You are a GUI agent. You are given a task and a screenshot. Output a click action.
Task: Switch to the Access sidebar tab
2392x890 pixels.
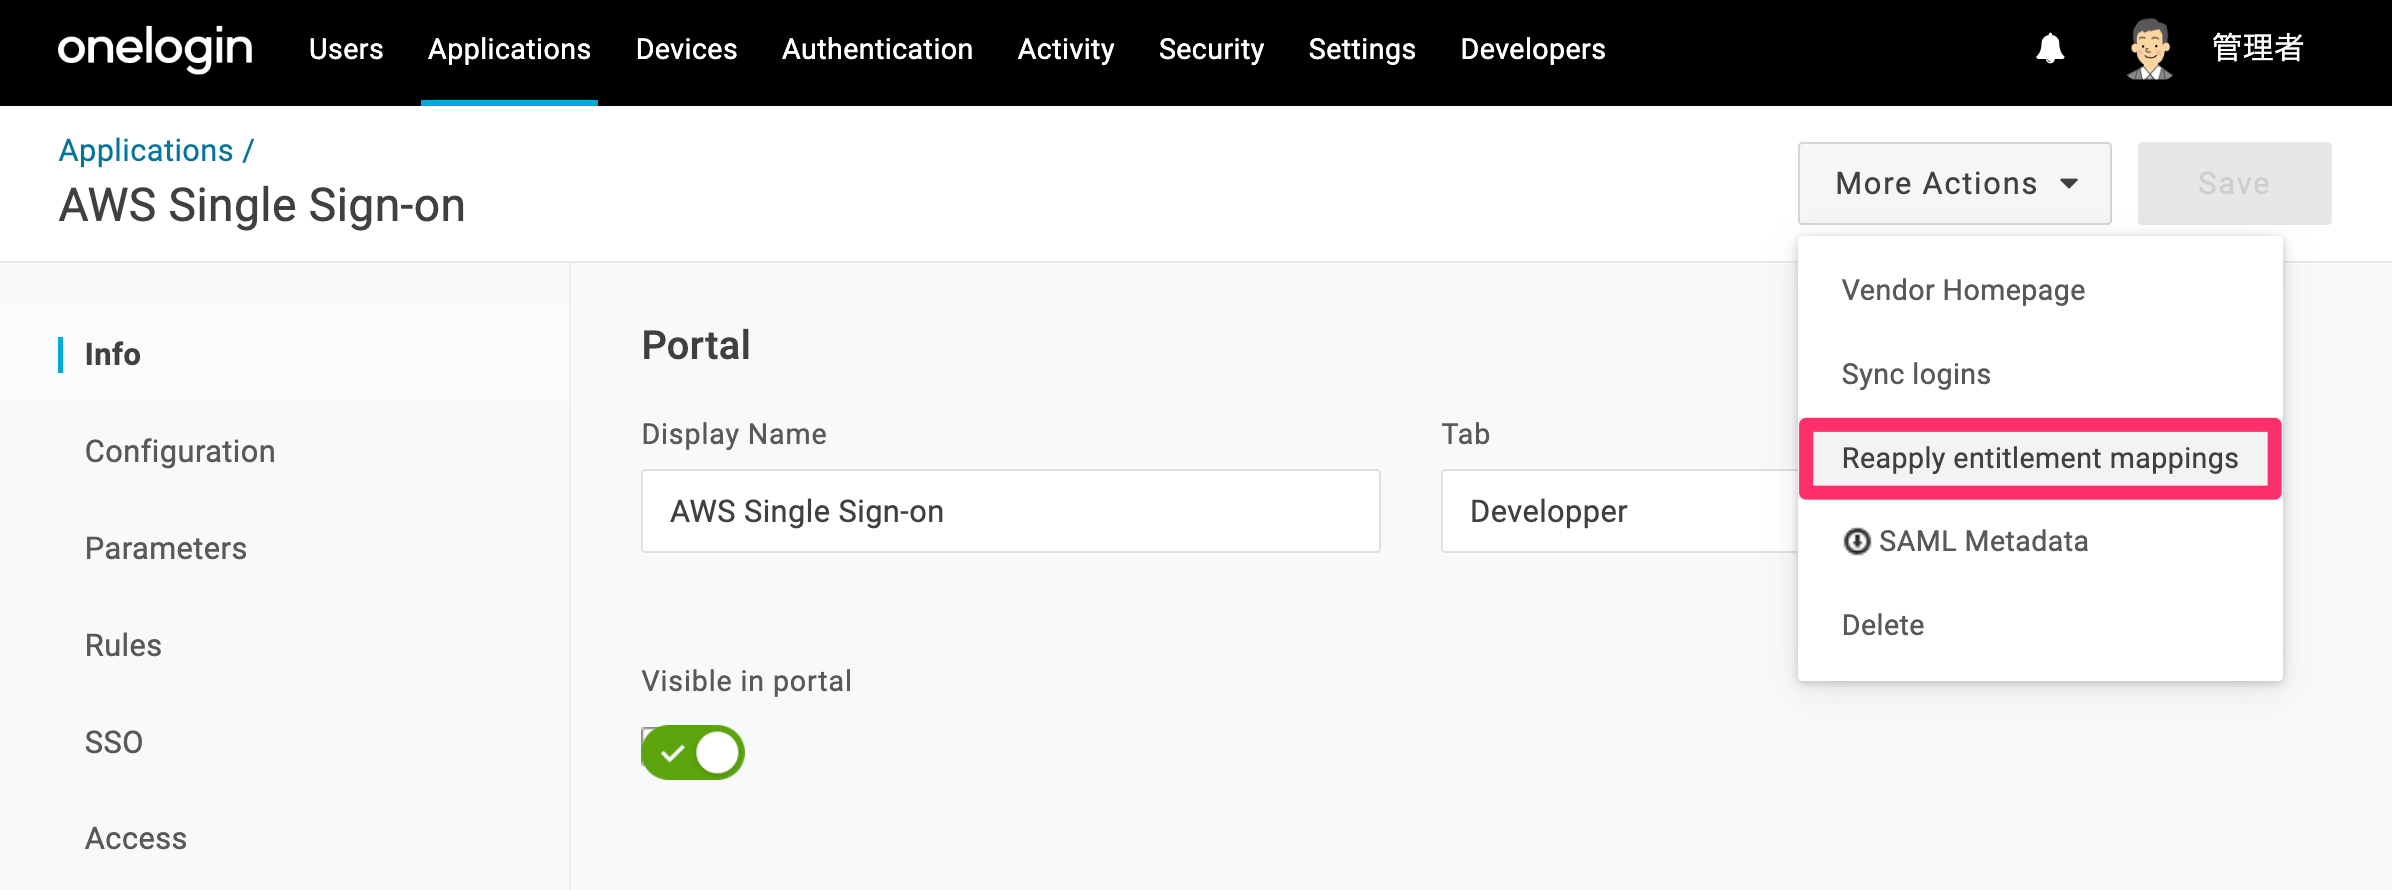pos(136,838)
